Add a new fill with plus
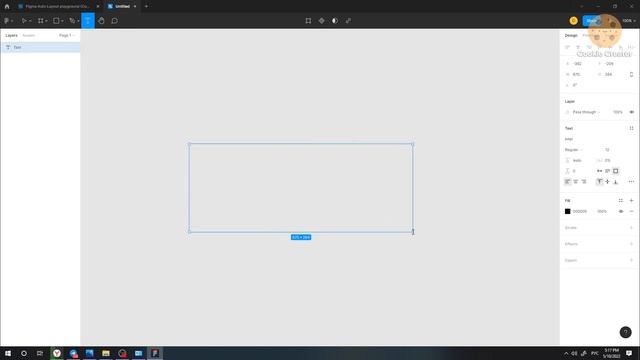This screenshot has width=640, height=360. pyautogui.click(x=631, y=200)
